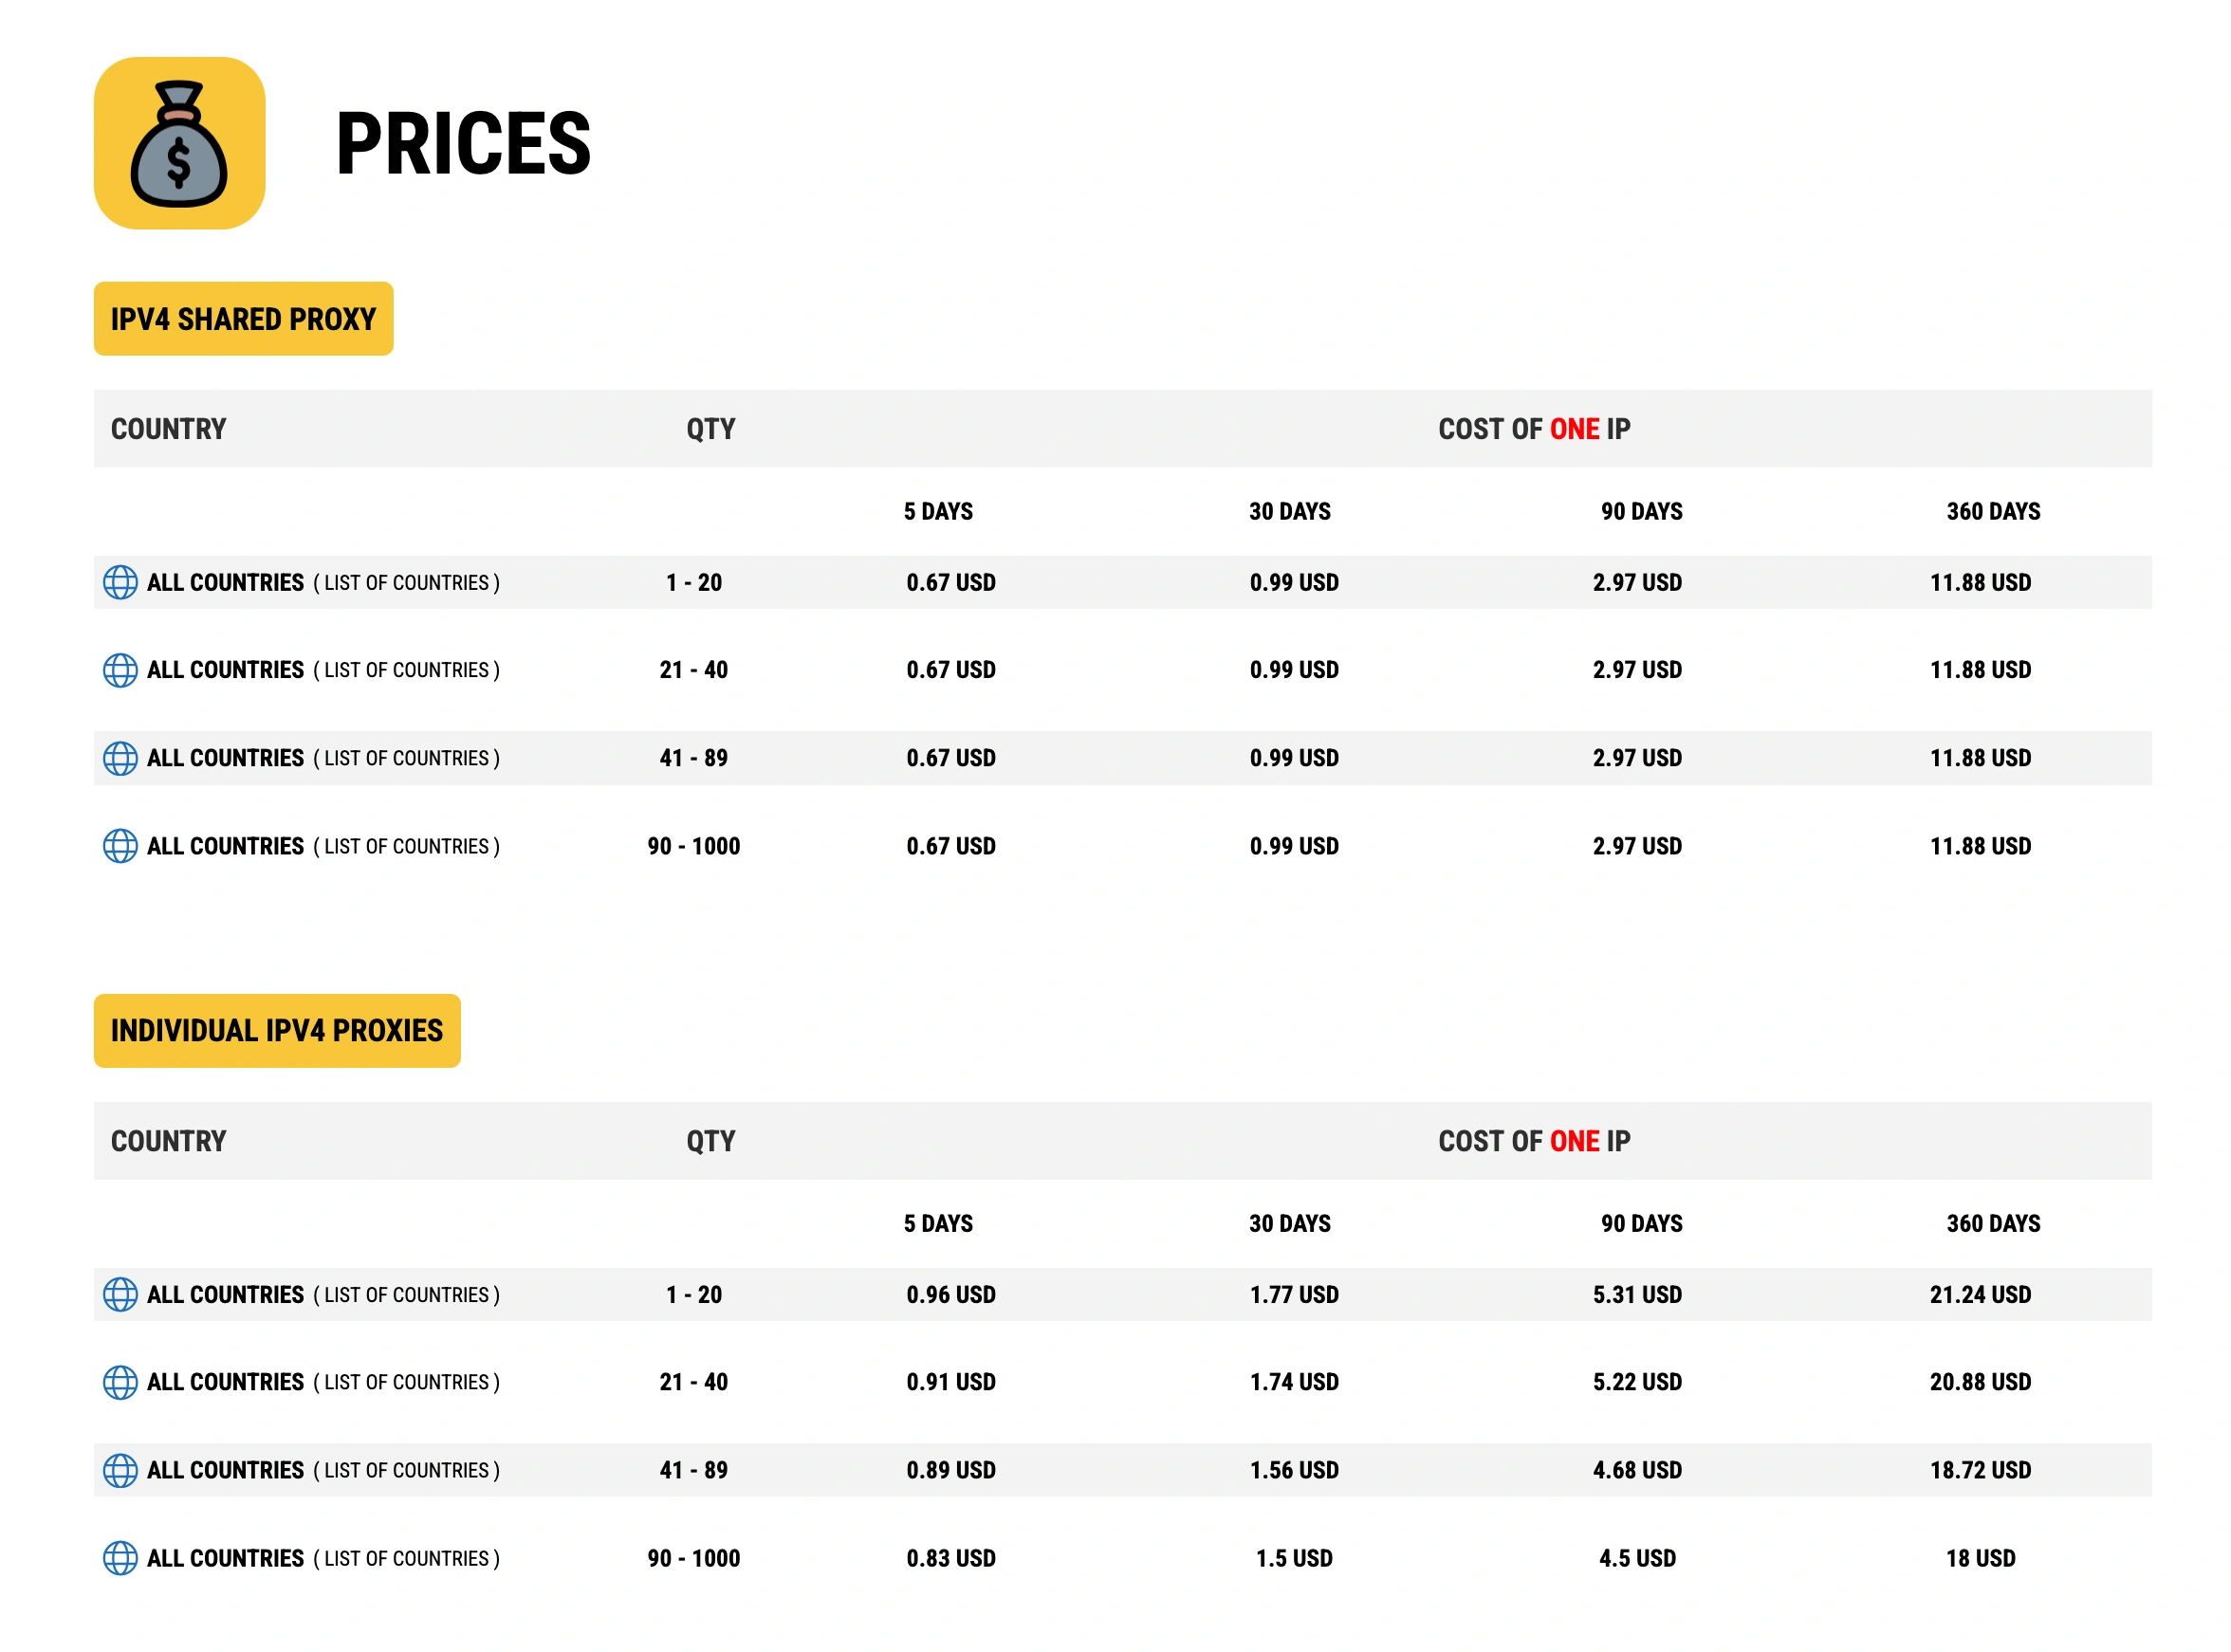
Task: Click the 18 USD 360-day price
Action: coord(1980,1559)
